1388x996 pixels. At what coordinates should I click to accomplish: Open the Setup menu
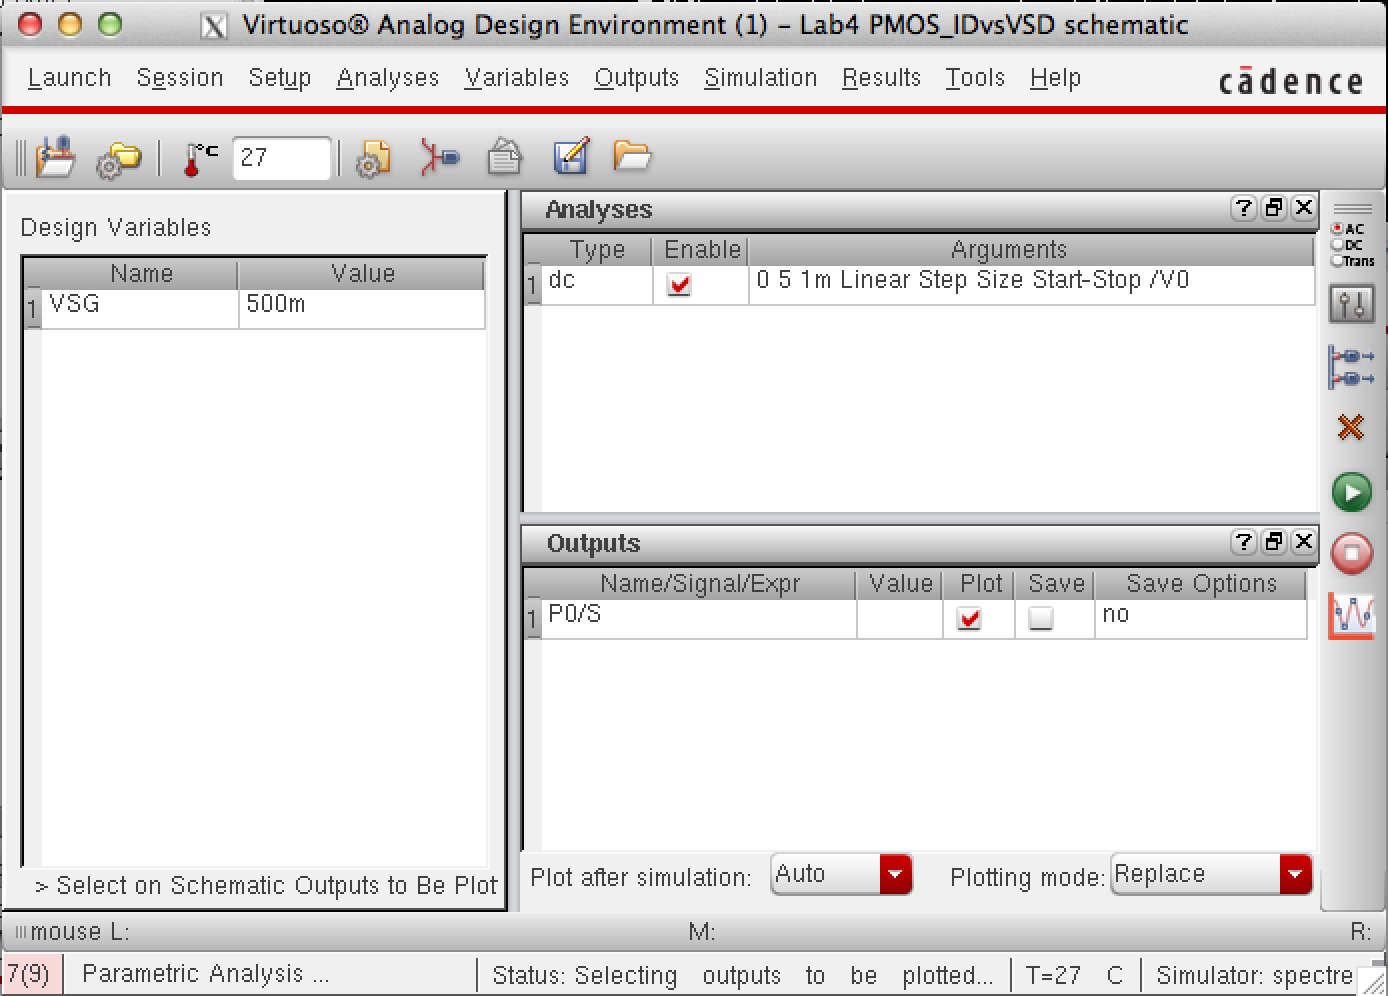click(280, 78)
